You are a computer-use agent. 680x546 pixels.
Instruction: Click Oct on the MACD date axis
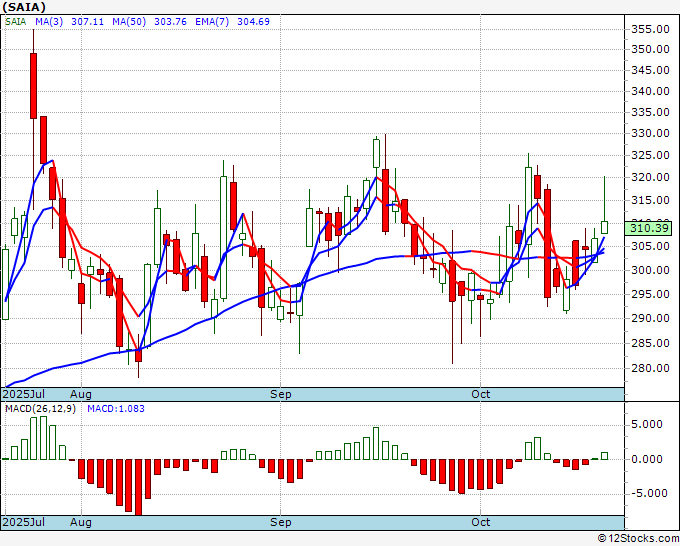tap(481, 522)
